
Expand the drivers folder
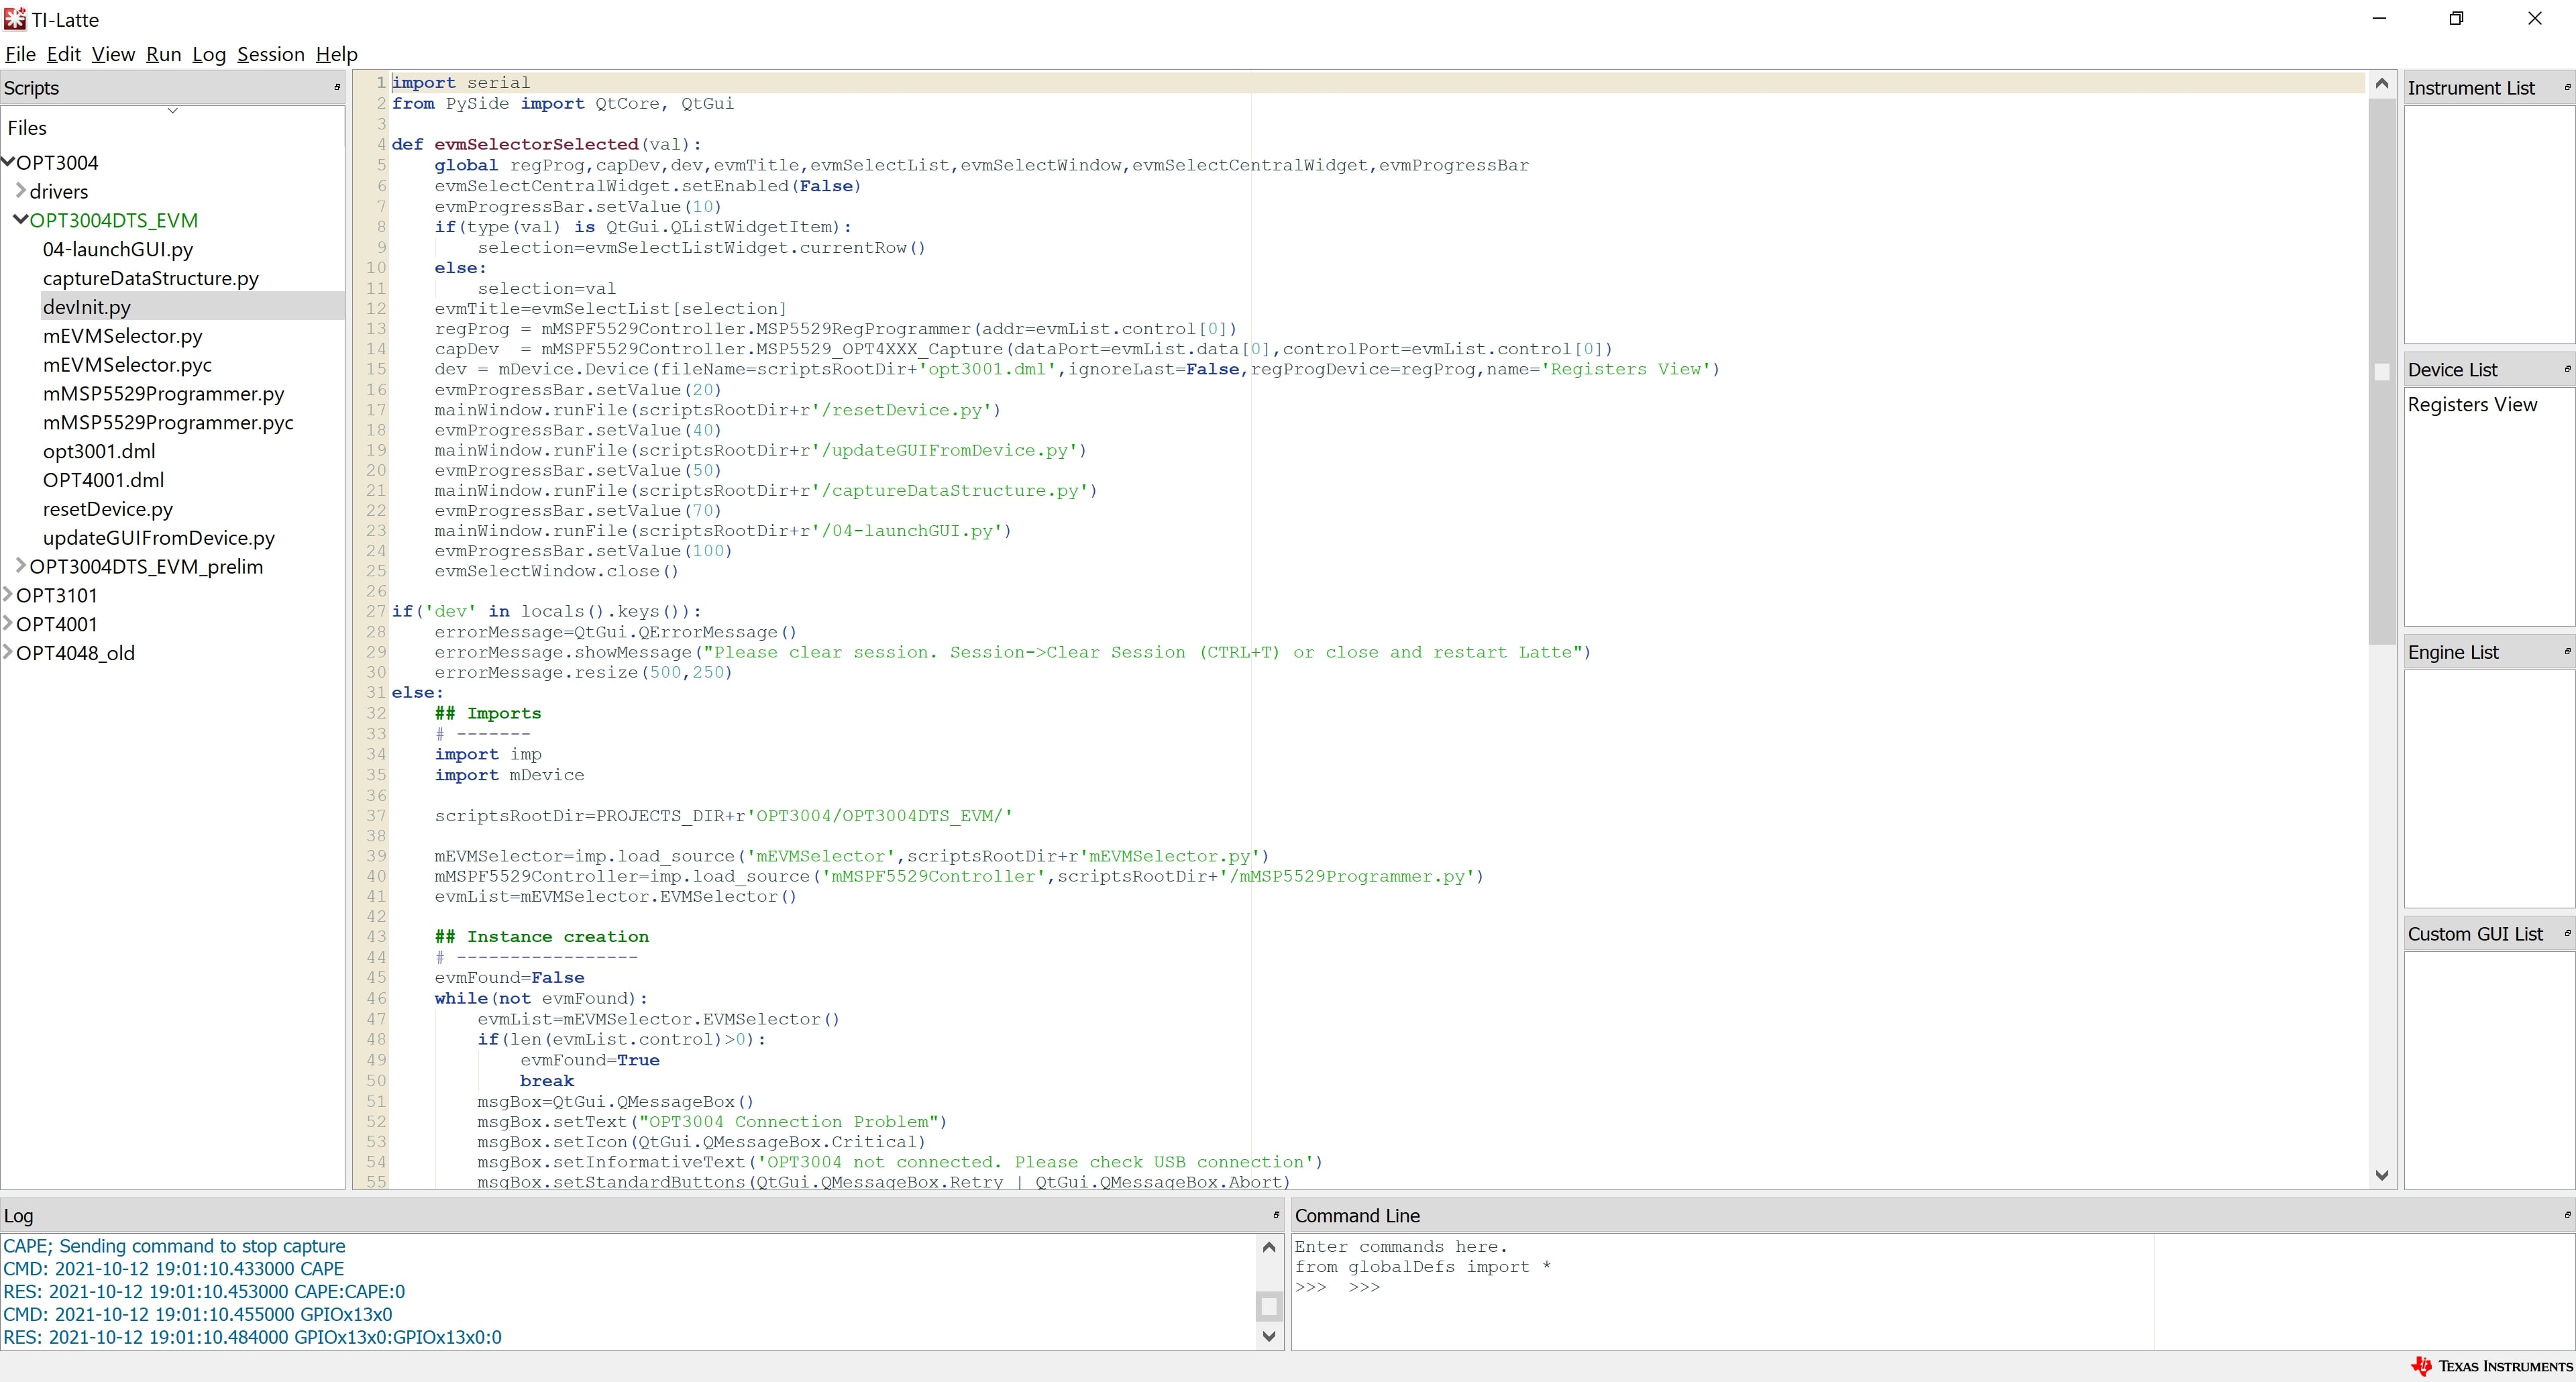click(x=21, y=190)
